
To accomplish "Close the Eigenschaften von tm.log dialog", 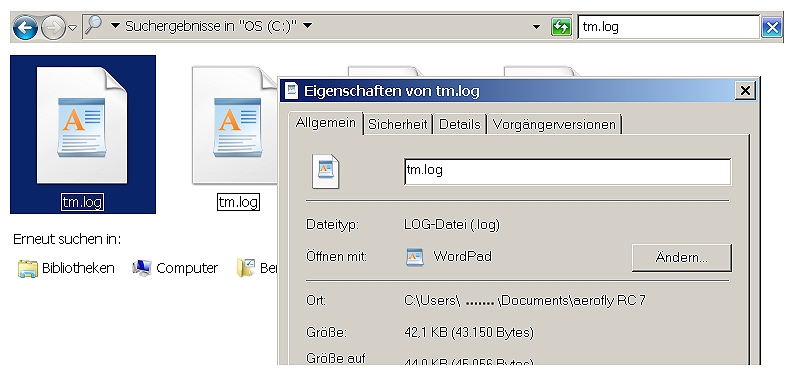I will 745,91.
